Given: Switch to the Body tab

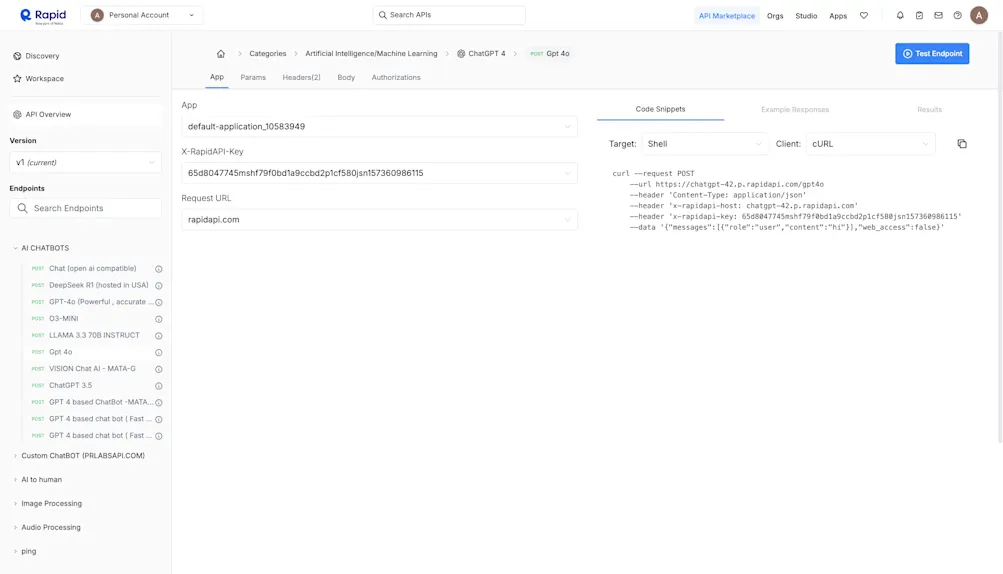Looking at the screenshot, I should pos(346,77).
